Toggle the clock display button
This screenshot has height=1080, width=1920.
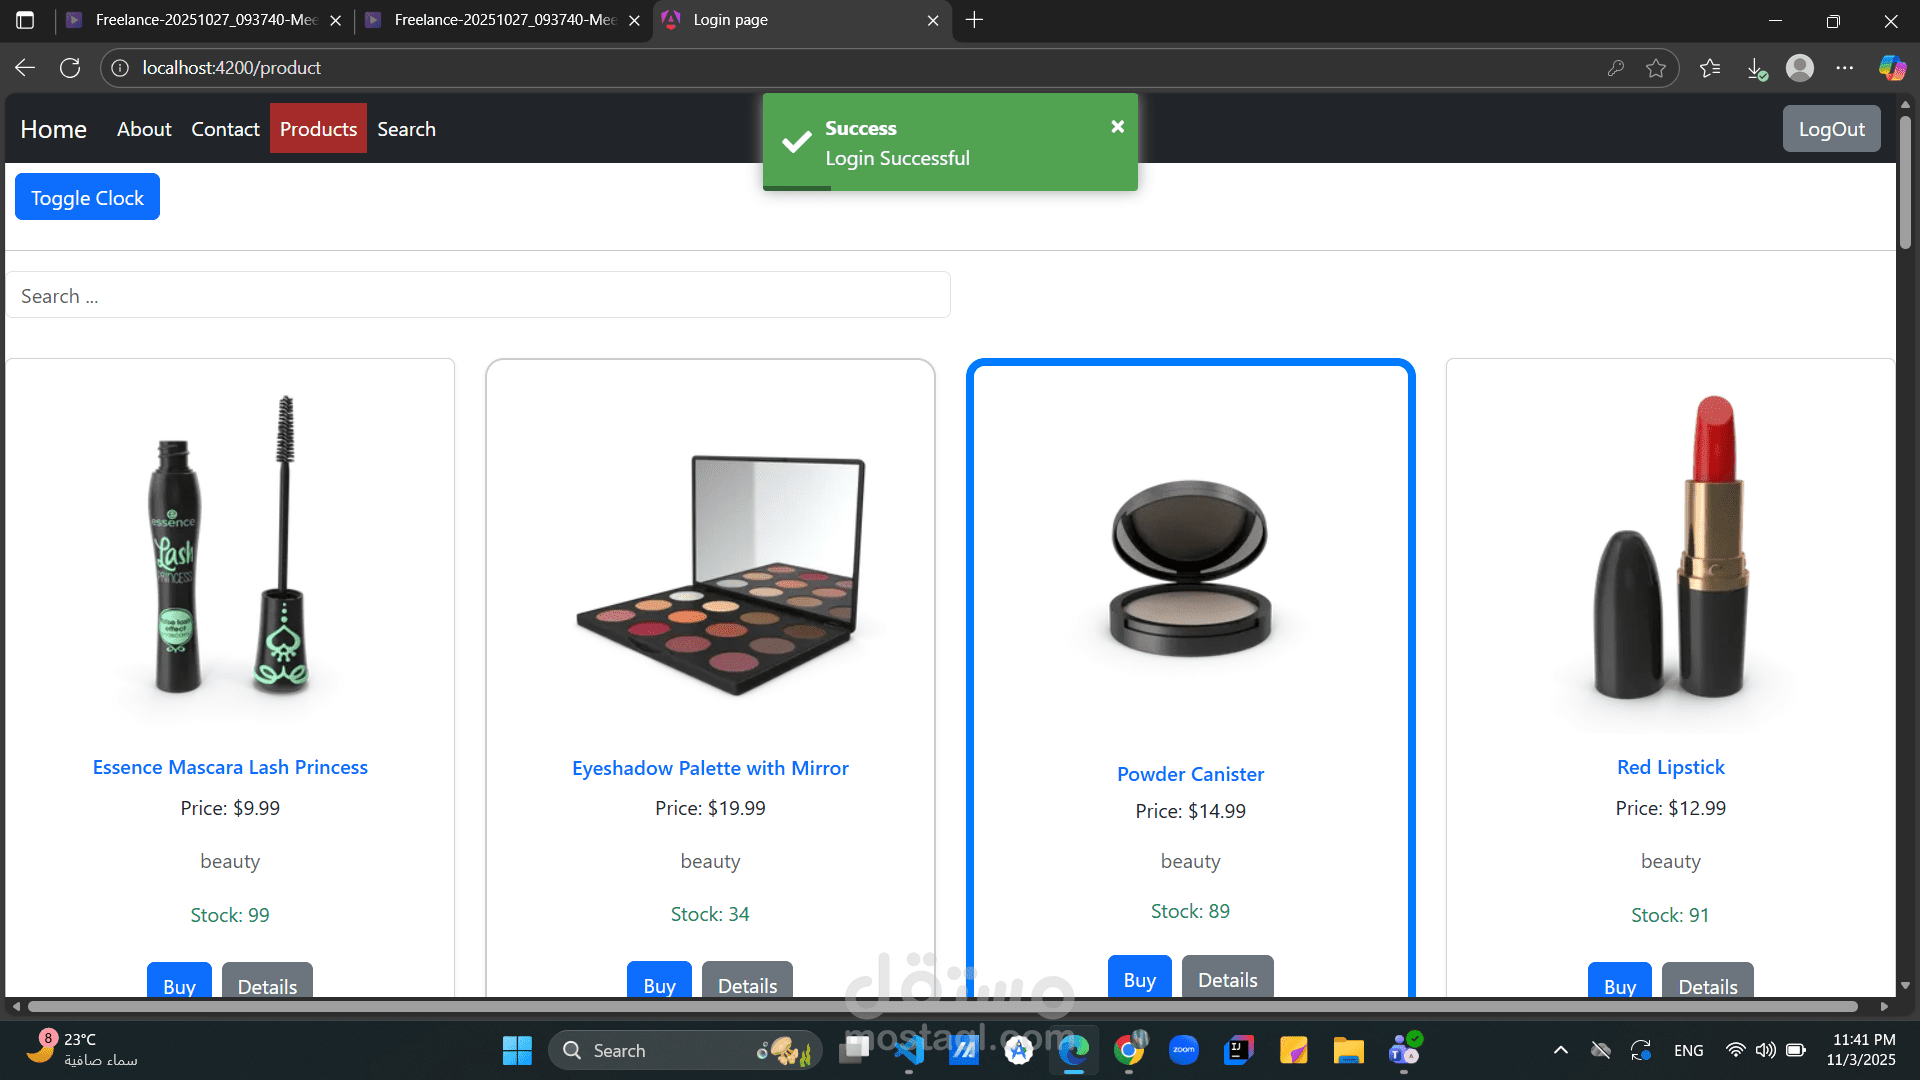pos(87,198)
